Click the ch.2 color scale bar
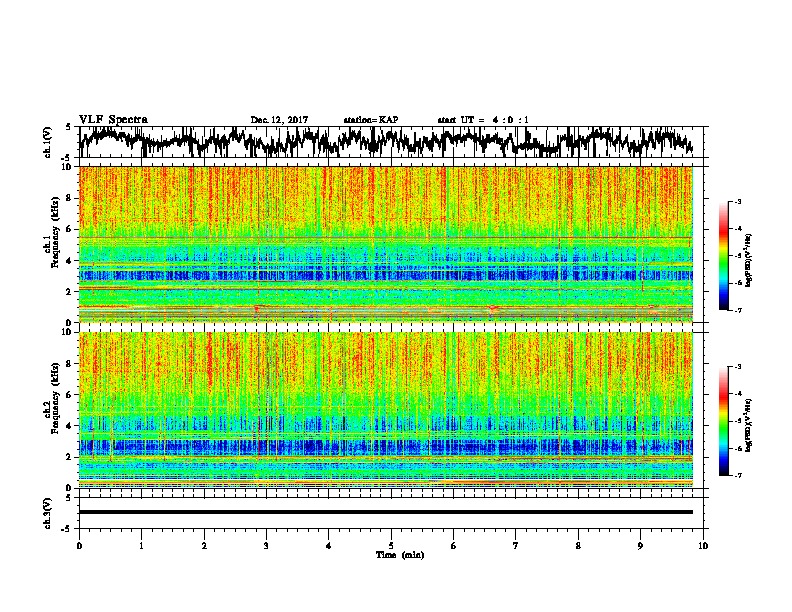 tap(723, 421)
